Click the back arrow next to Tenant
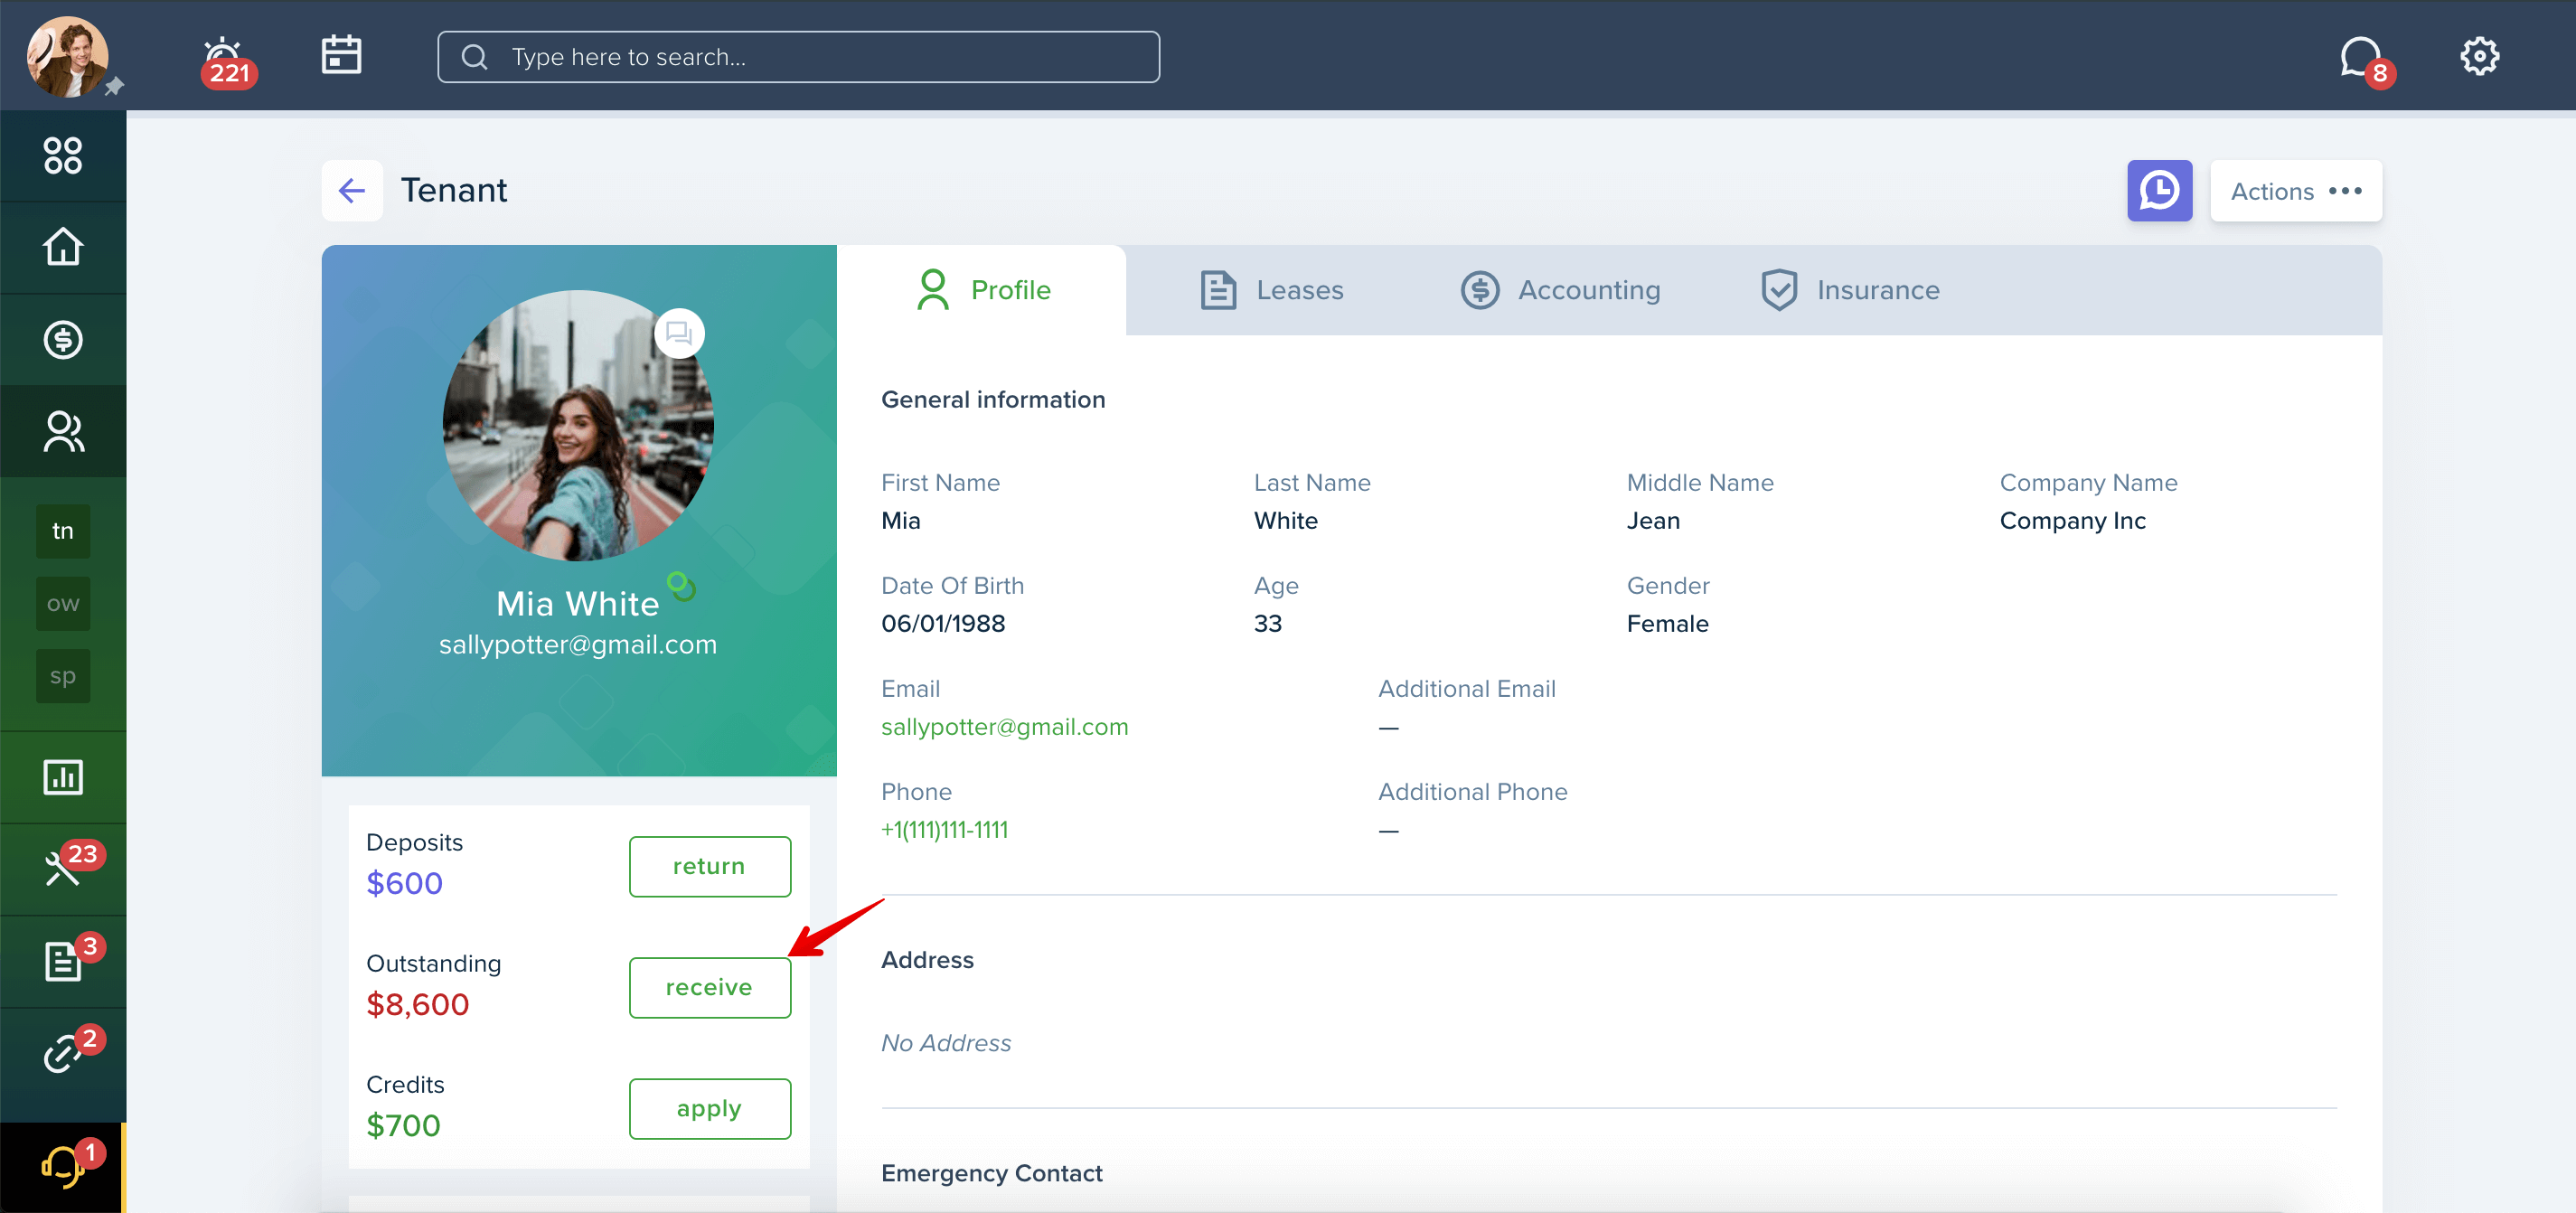The image size is (2576, 1213). (352, 190)
